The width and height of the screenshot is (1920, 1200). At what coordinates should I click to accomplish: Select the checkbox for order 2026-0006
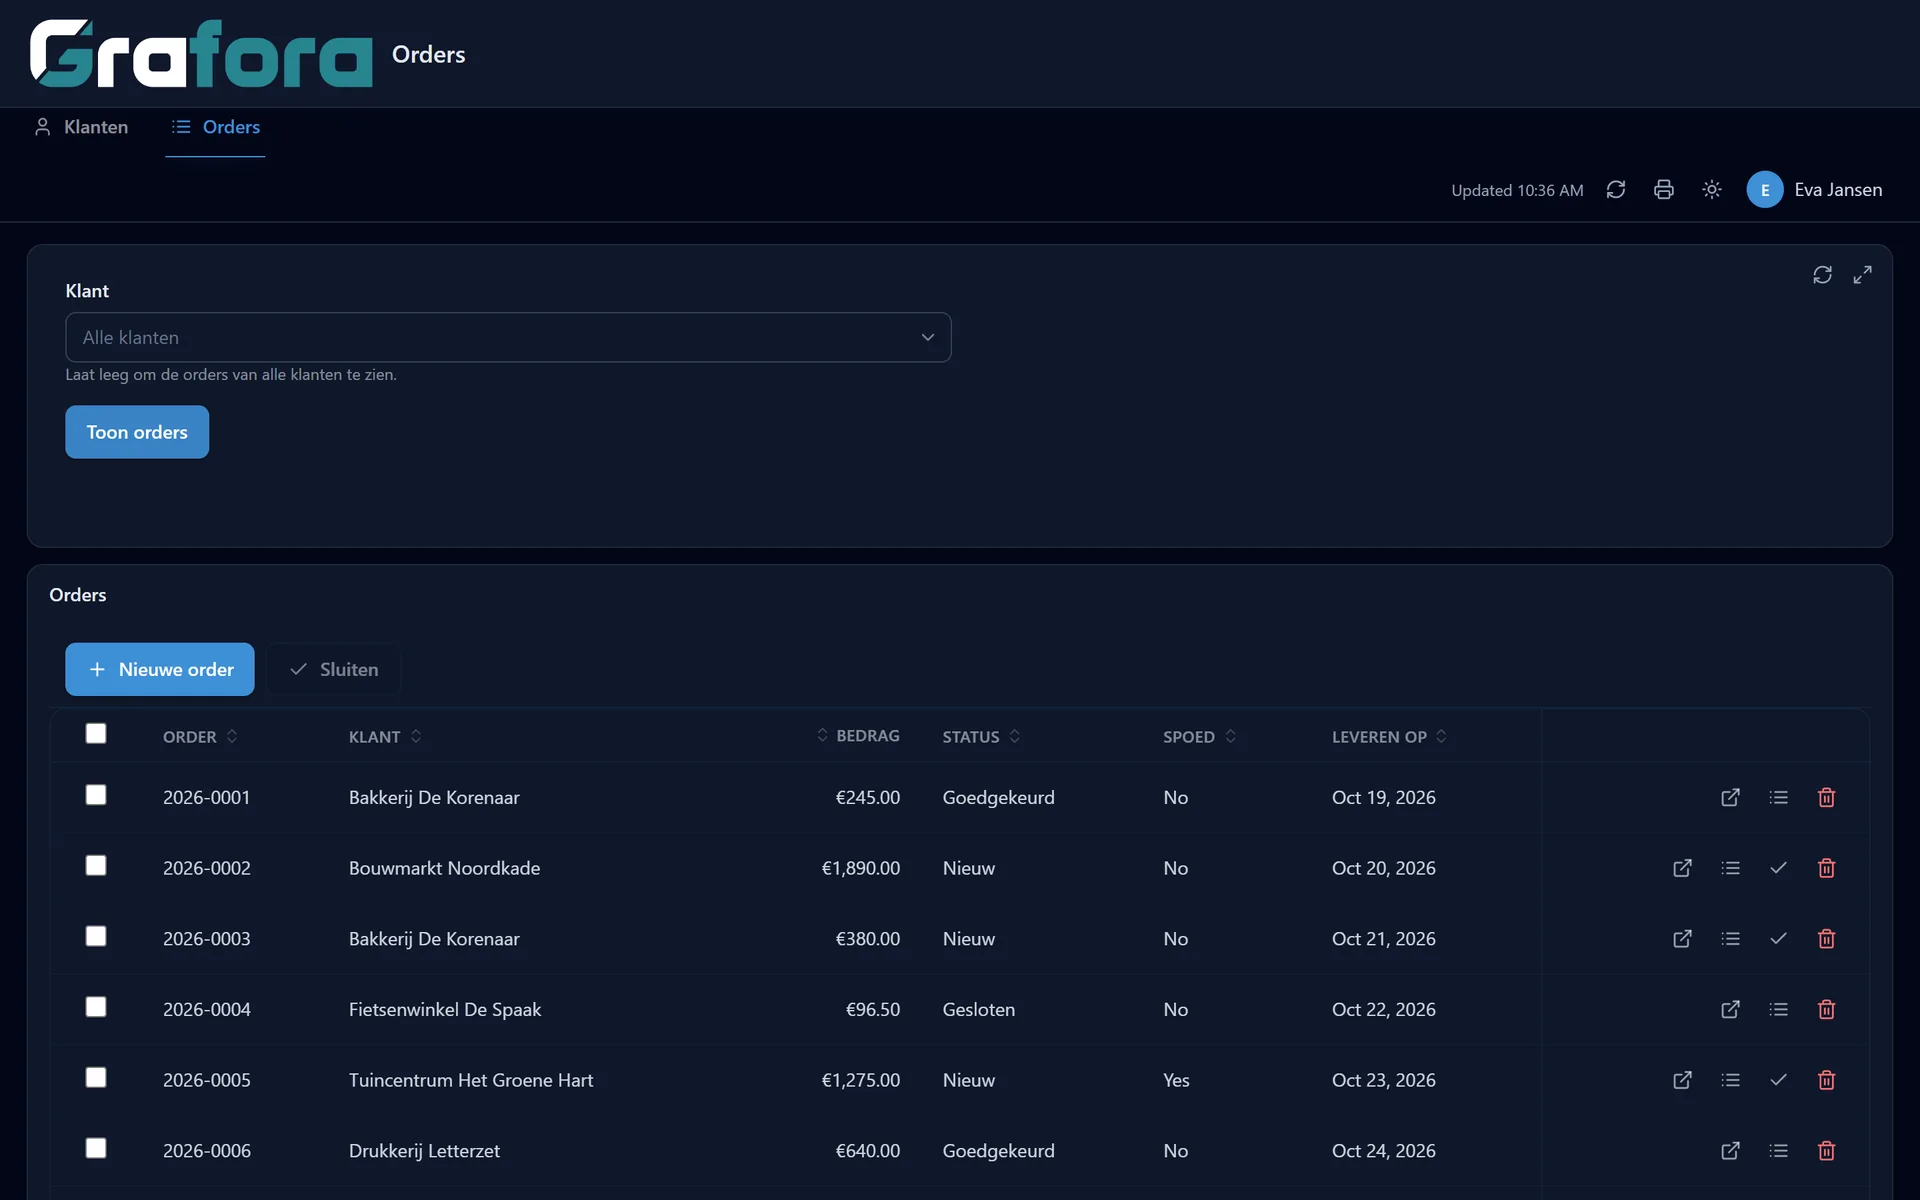96,1148
